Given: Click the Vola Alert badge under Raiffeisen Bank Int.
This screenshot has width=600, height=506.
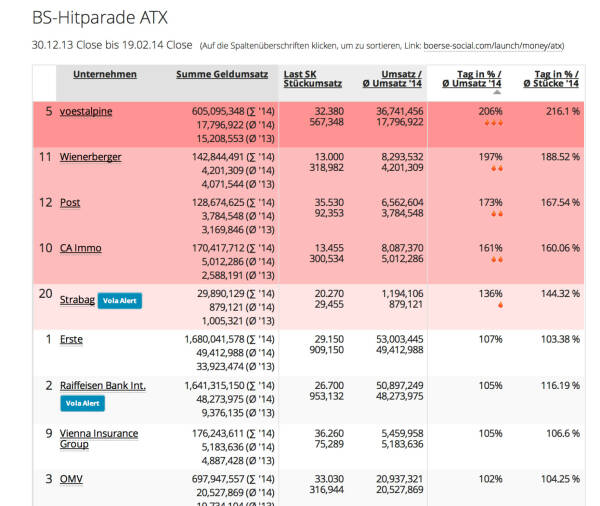Looking at the screenshot, I should coord(82,403).
